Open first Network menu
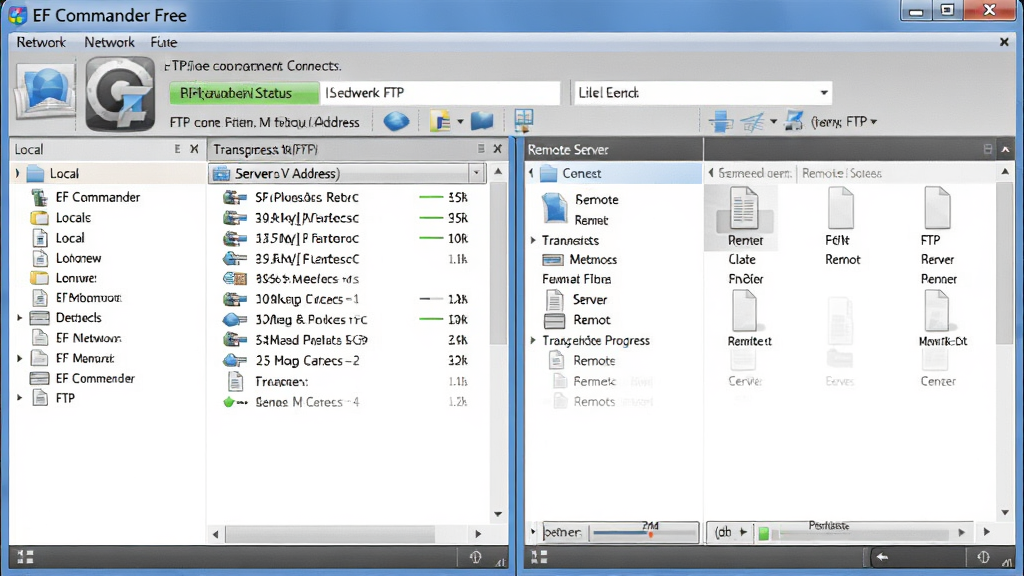The width and height of the screenshot is (1024, 576). tap(41, 42)
